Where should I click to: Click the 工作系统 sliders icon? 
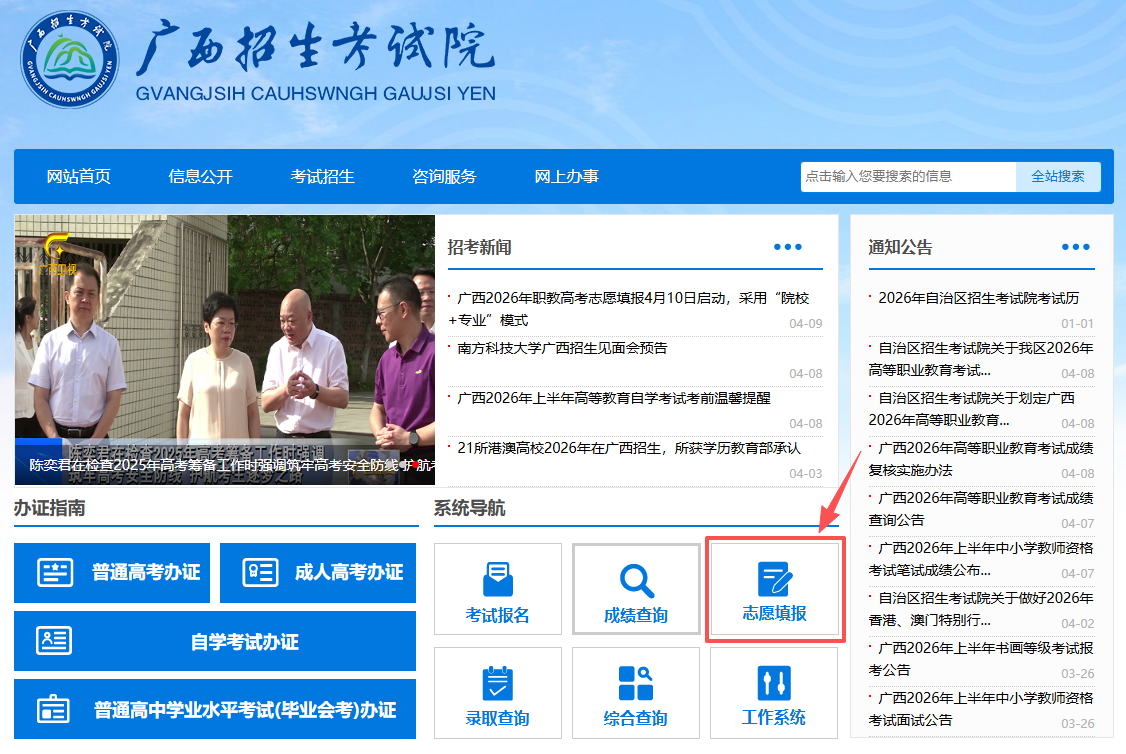[x=774, y=684]
